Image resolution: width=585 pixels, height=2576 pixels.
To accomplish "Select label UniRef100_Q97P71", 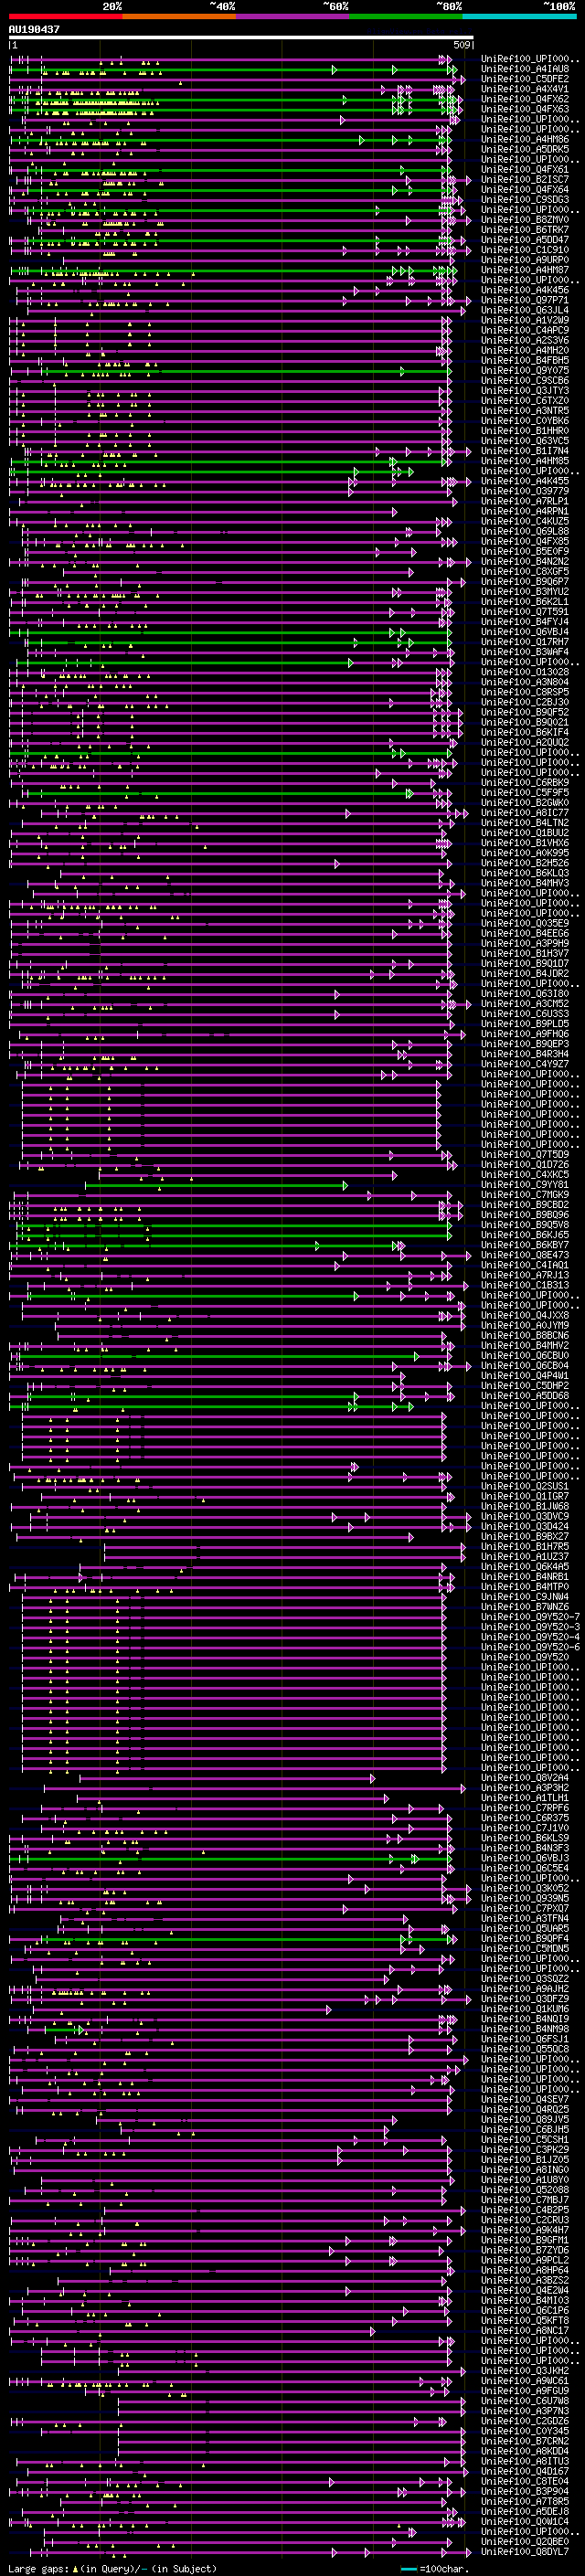I will coord(525,301).
